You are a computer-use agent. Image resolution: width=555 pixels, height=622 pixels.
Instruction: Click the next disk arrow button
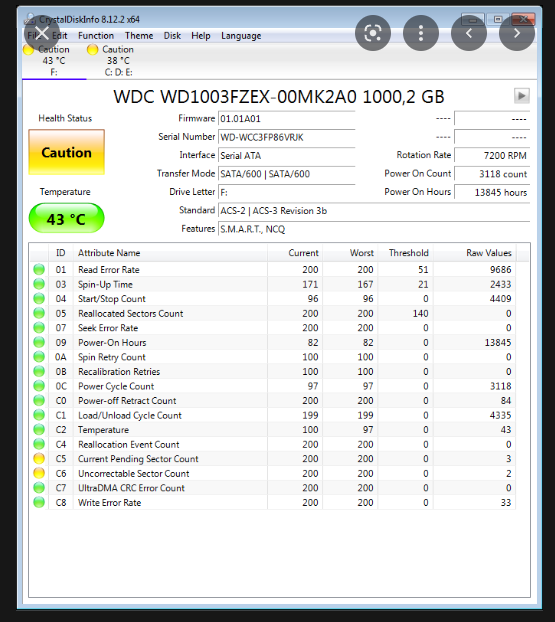522,96
